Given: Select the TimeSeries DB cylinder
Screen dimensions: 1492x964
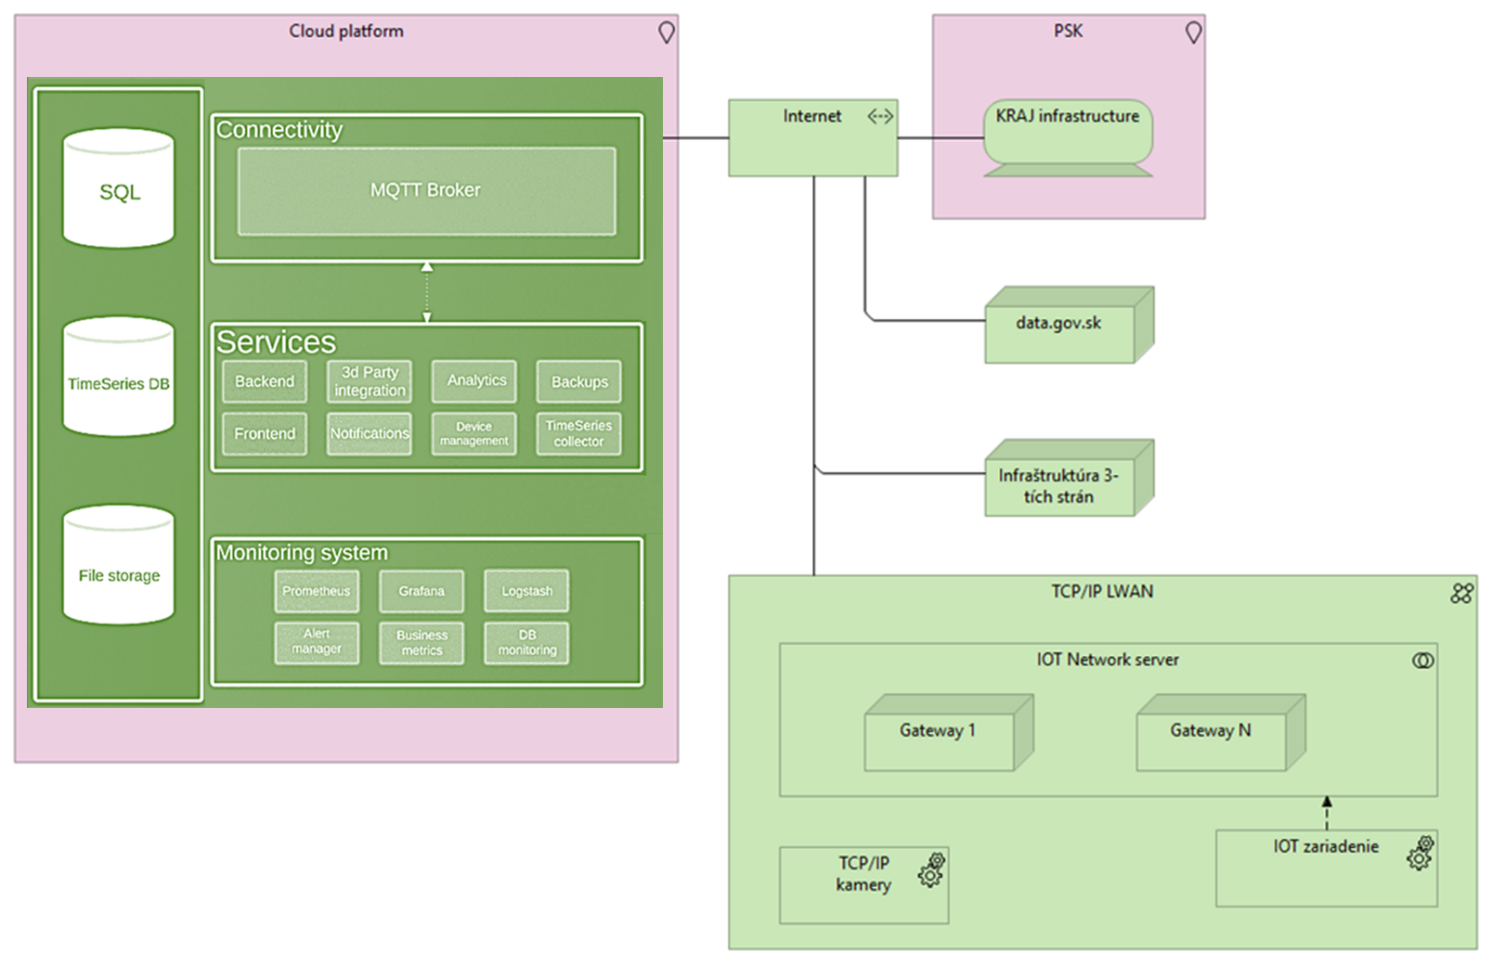Looking at the screenshot, I should [x=119, y=378].
